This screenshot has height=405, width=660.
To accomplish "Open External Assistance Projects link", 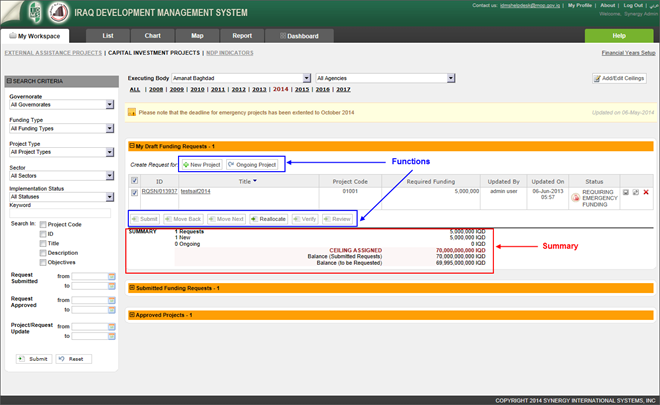I will pyautogui.click(x=53, y=53).
